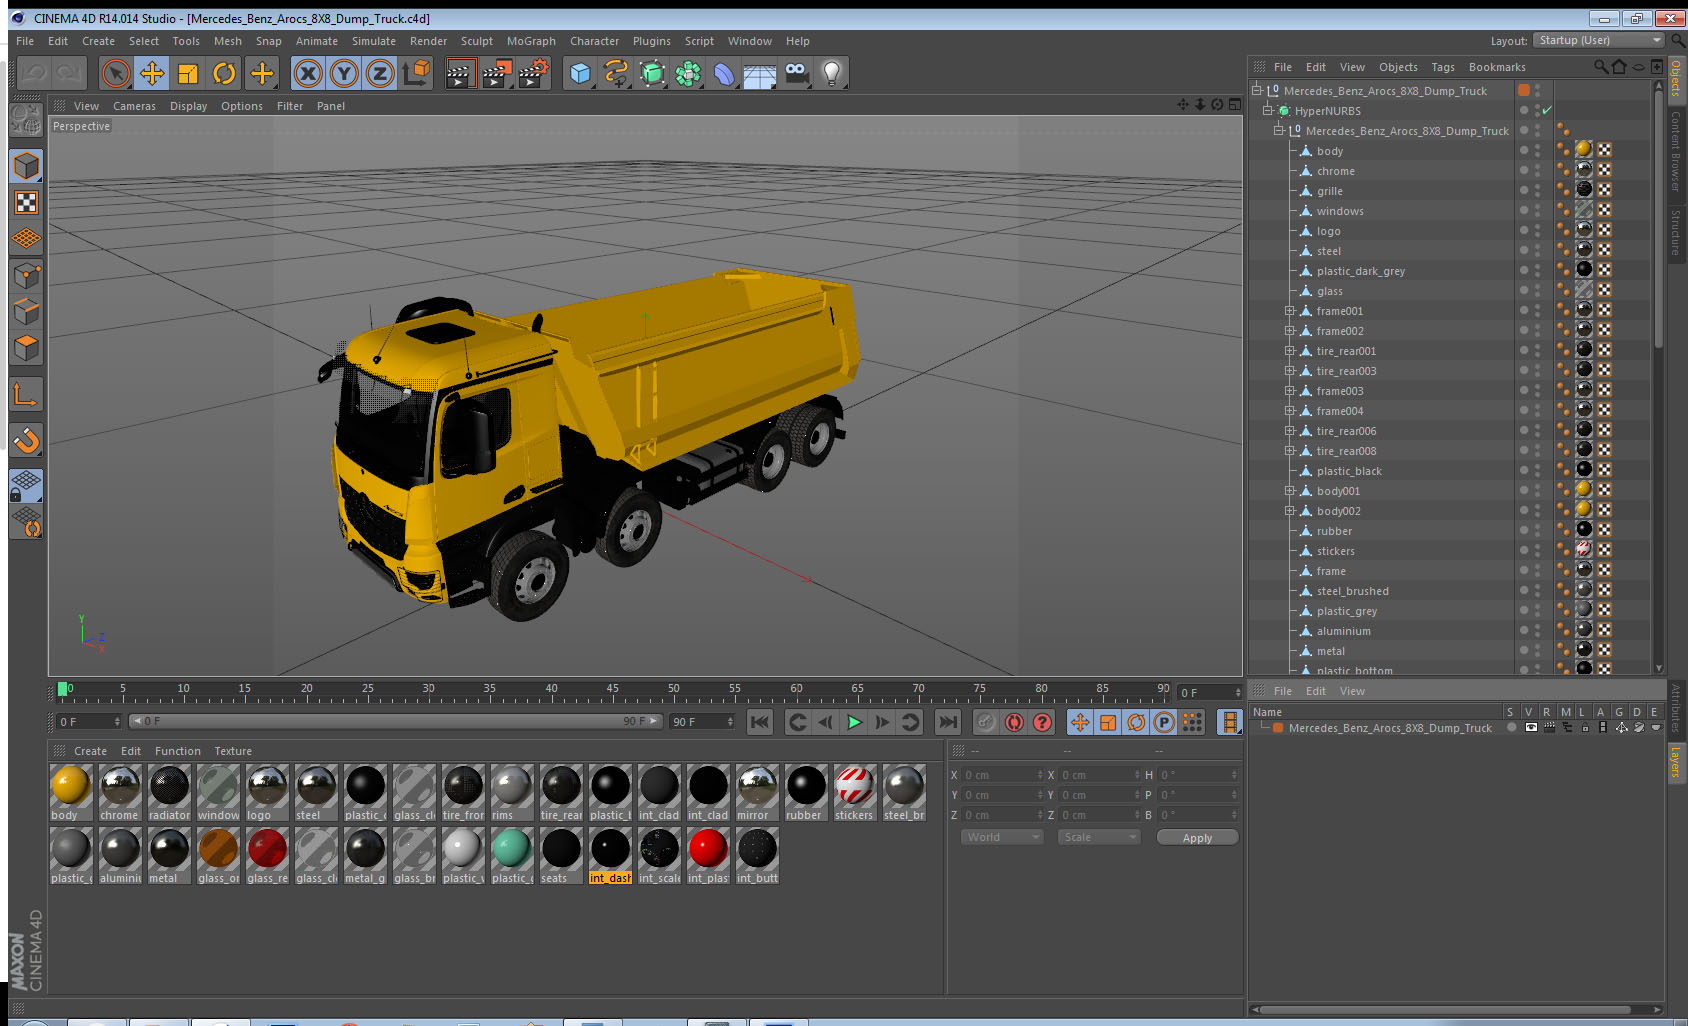Add a camera object
The width and height of the screenshot is (1688, 1026).
click(x=796, y=73)
